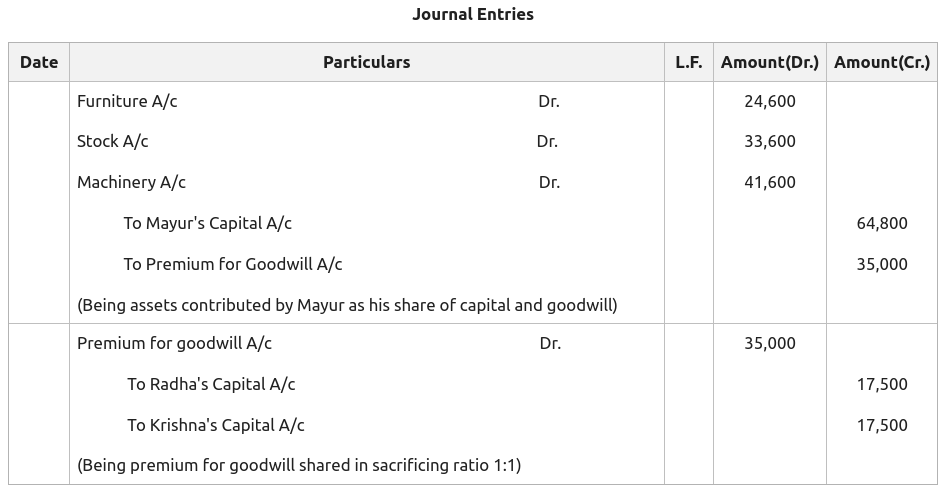Select the Furniture A/c entry

(x=127, y=102)
